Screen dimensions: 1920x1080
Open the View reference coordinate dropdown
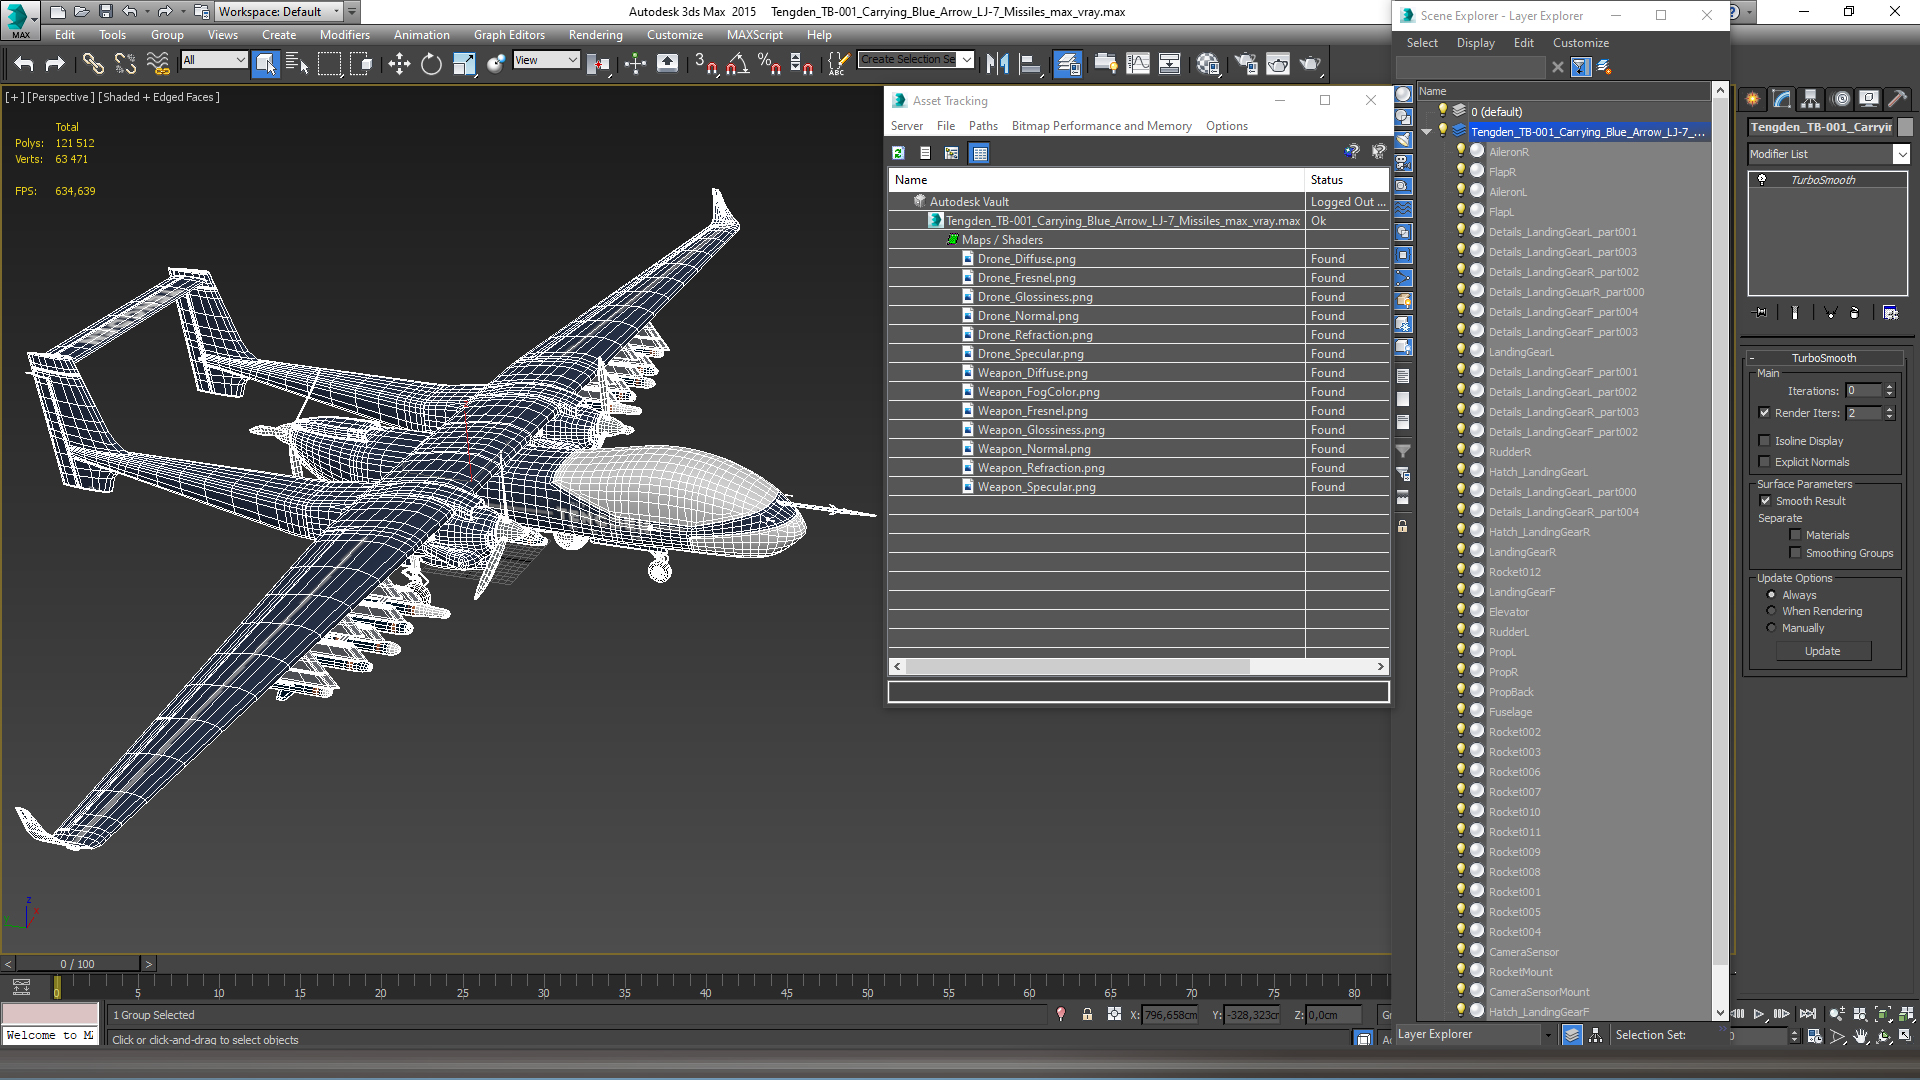pos(546,60)
